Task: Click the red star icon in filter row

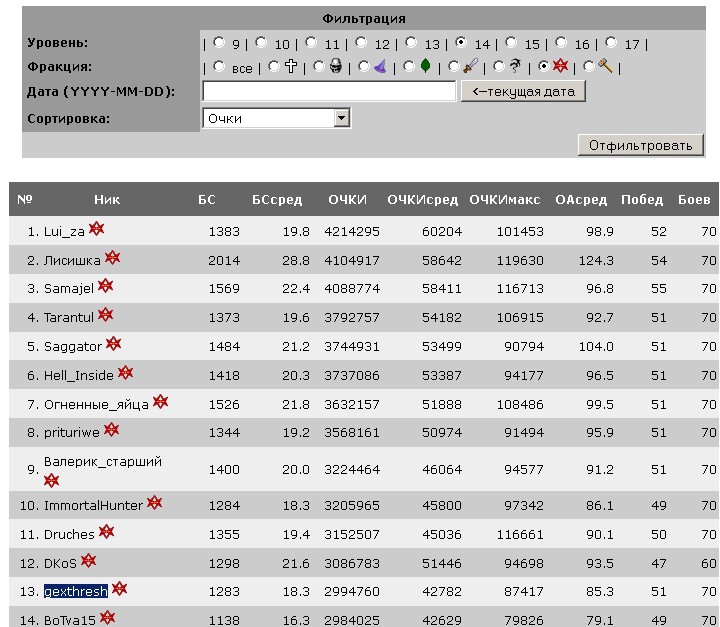Action: tap(560, 66)
